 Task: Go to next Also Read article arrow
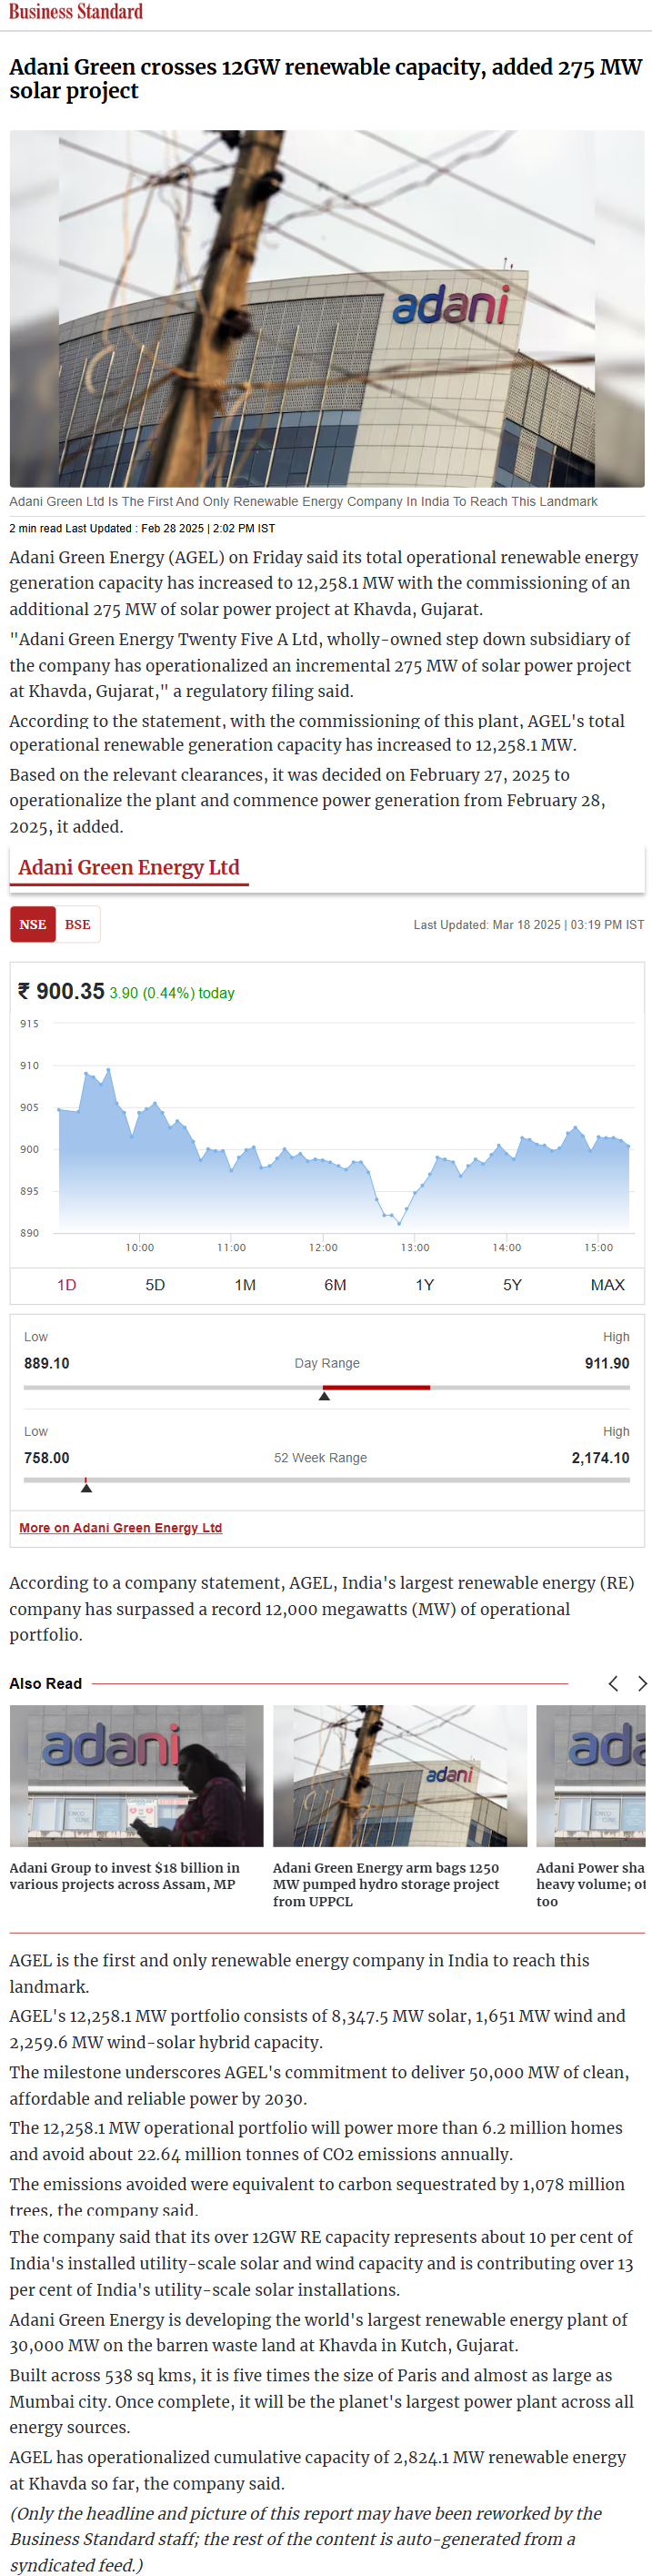point(642,1684)
